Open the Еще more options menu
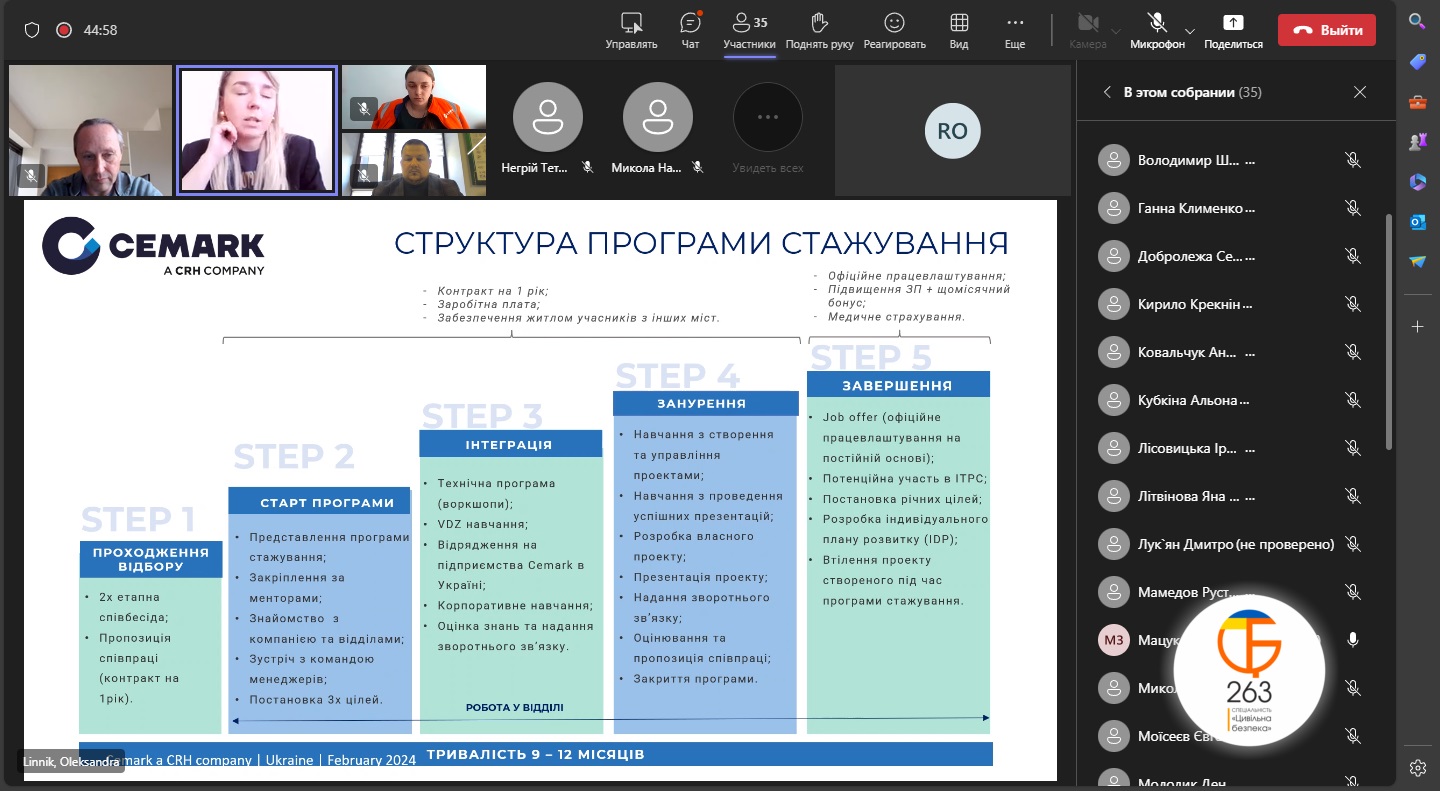 [1015, 30]
